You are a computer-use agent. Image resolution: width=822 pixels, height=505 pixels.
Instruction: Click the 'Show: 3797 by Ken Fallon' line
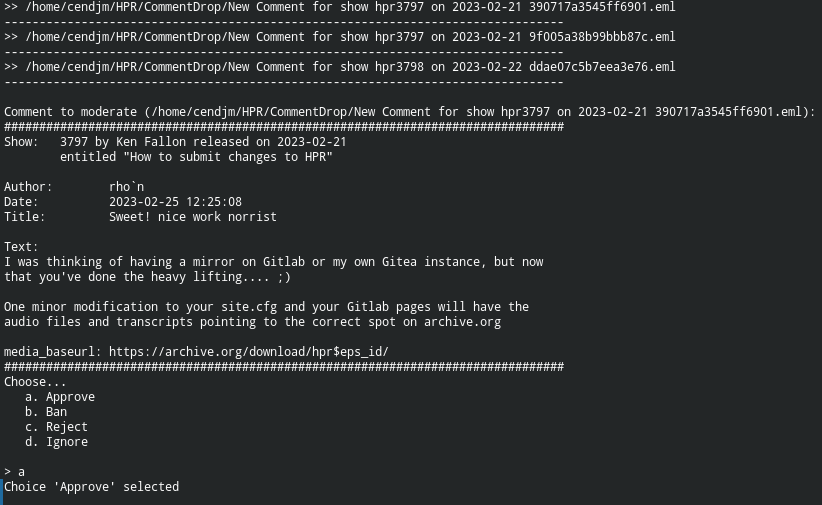pyautogui.click(x=175, y=142)
